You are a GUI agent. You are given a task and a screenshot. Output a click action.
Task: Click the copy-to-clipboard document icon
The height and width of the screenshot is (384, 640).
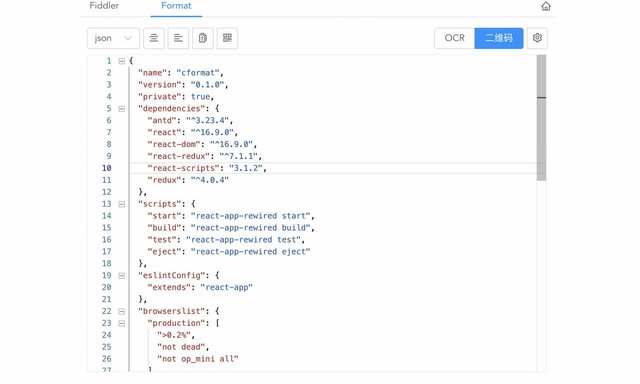click(x=203, y=38)
